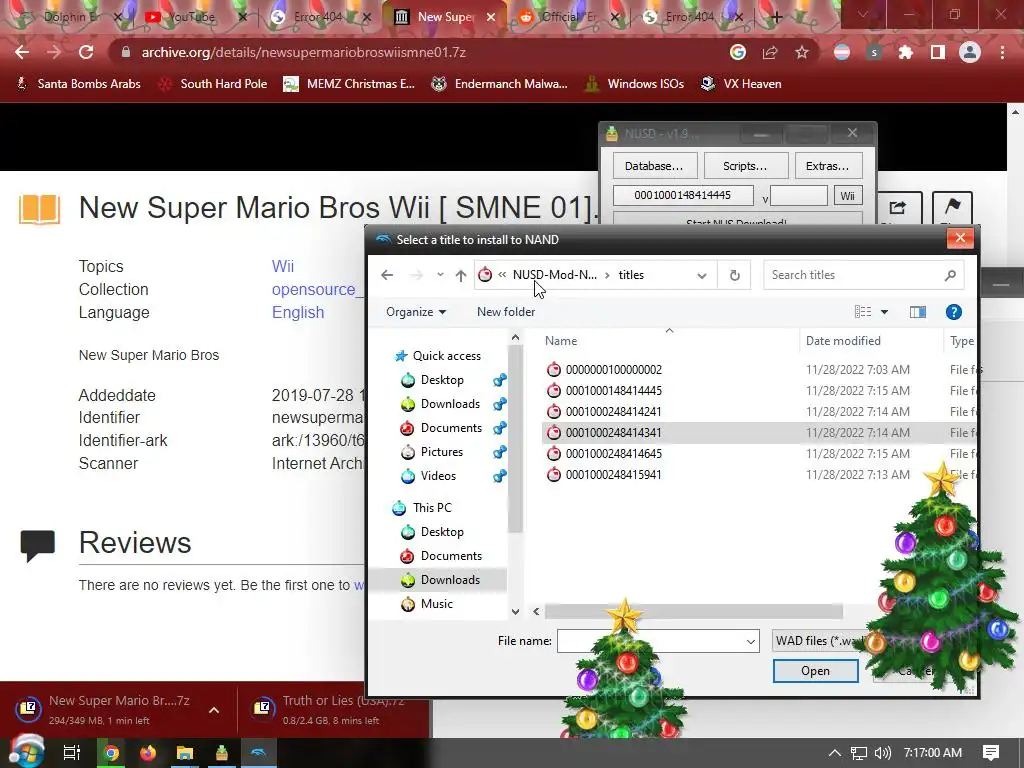This screenshot has height=768, width=1024.
Task: Open NUSD Scripts button
Action: click(745, 166)
